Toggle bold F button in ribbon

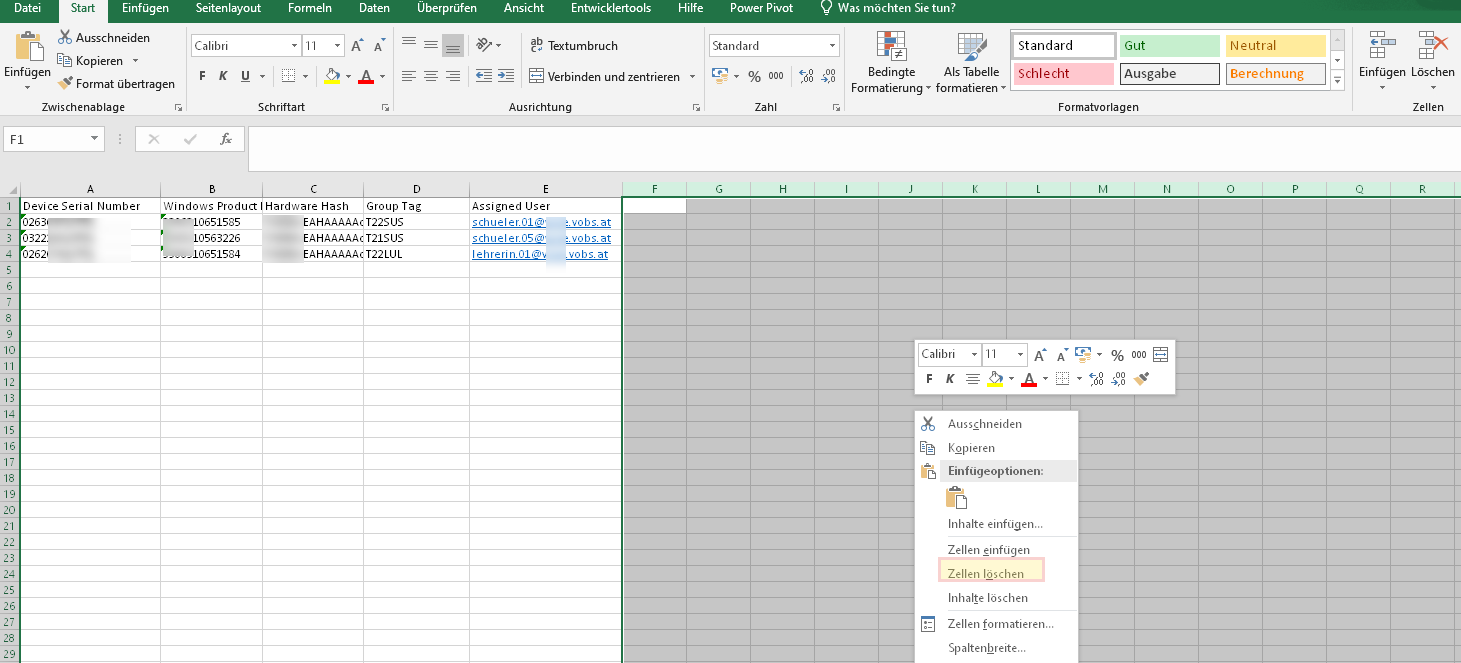tap(202, 76)
